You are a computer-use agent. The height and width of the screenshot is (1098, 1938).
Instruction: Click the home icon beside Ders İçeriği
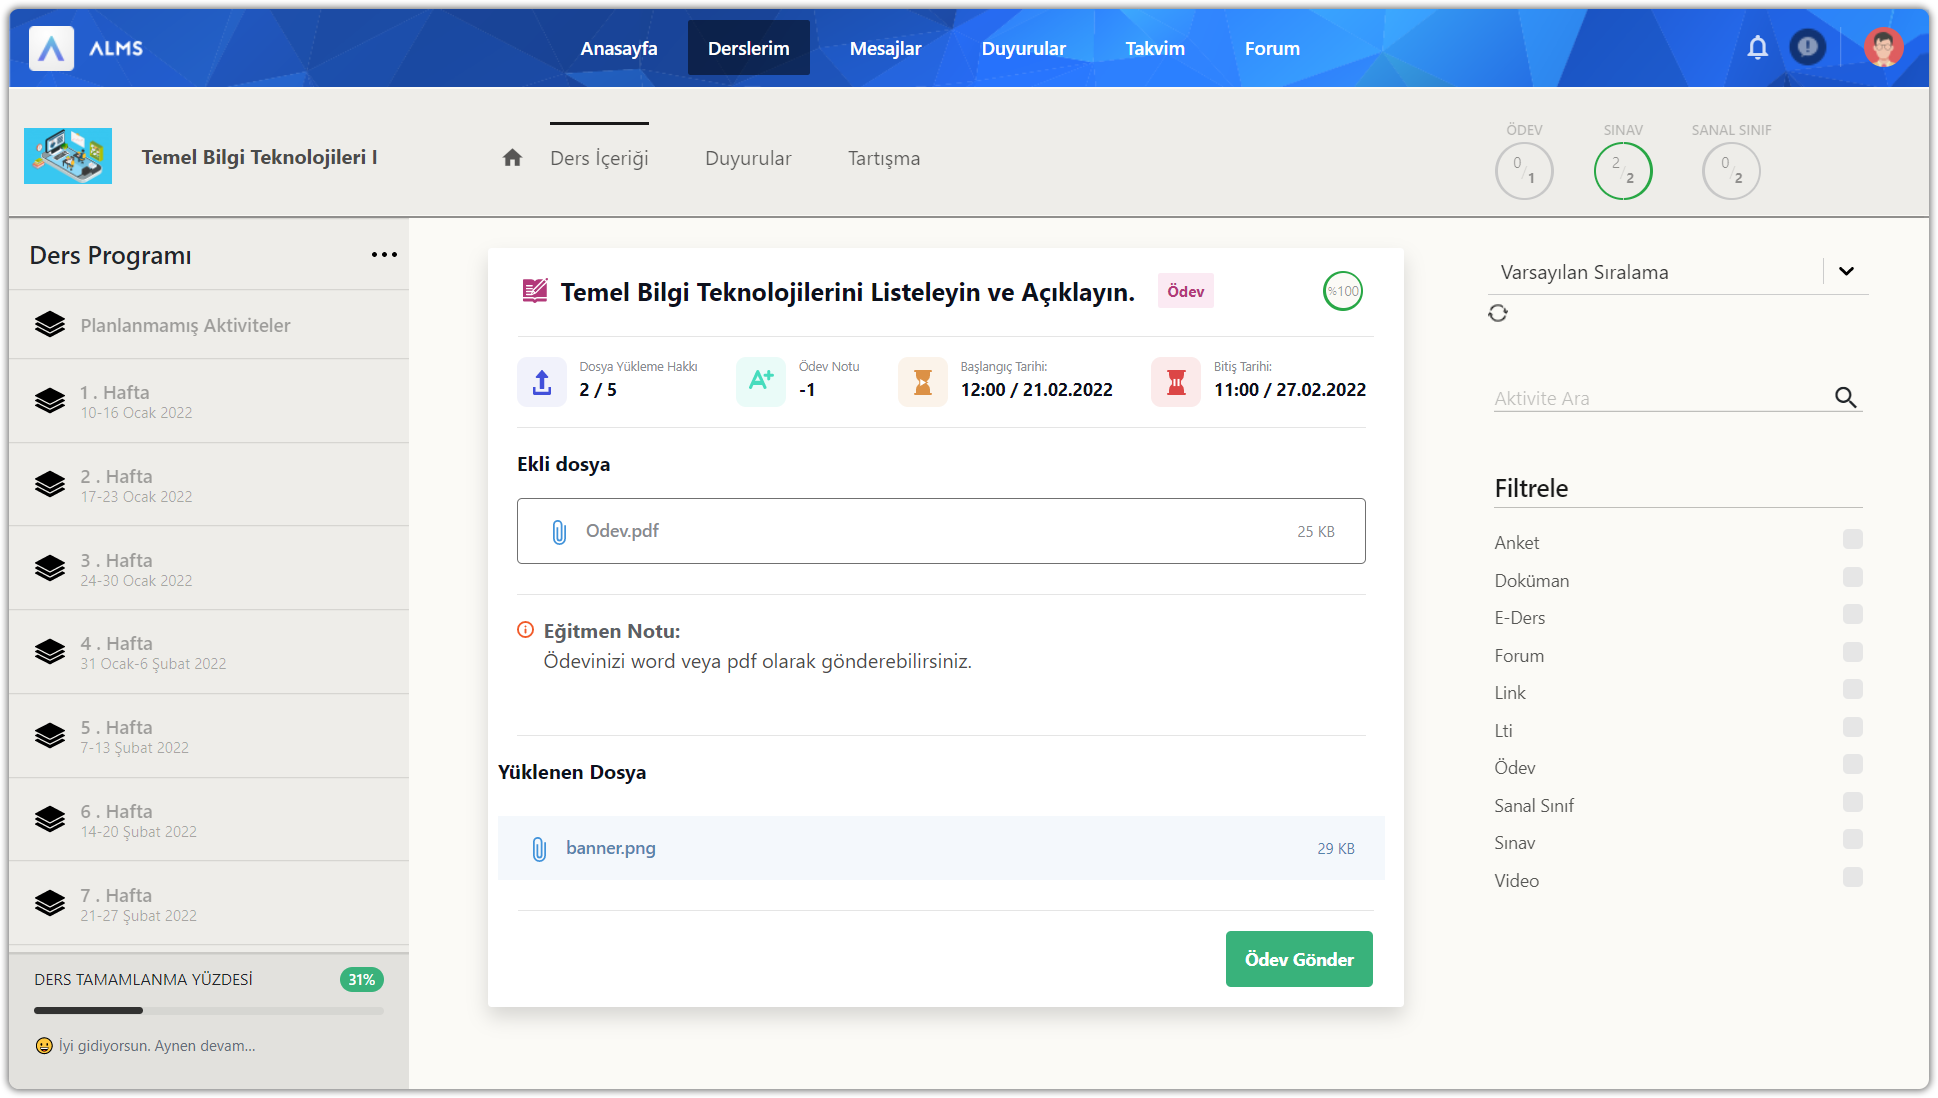point(512,158)
